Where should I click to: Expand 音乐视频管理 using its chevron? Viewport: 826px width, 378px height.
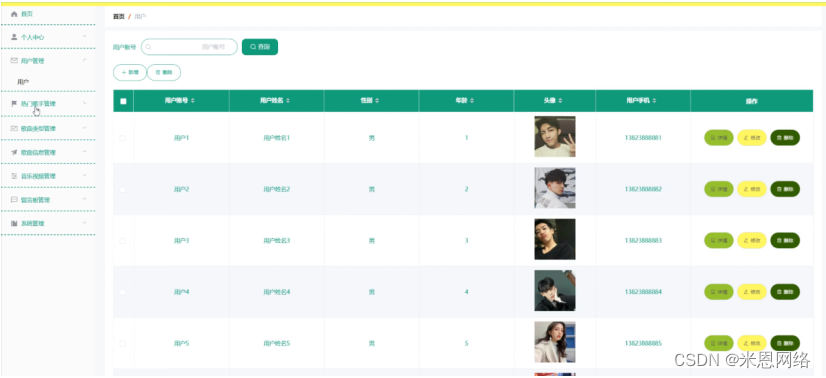[85, 175]
